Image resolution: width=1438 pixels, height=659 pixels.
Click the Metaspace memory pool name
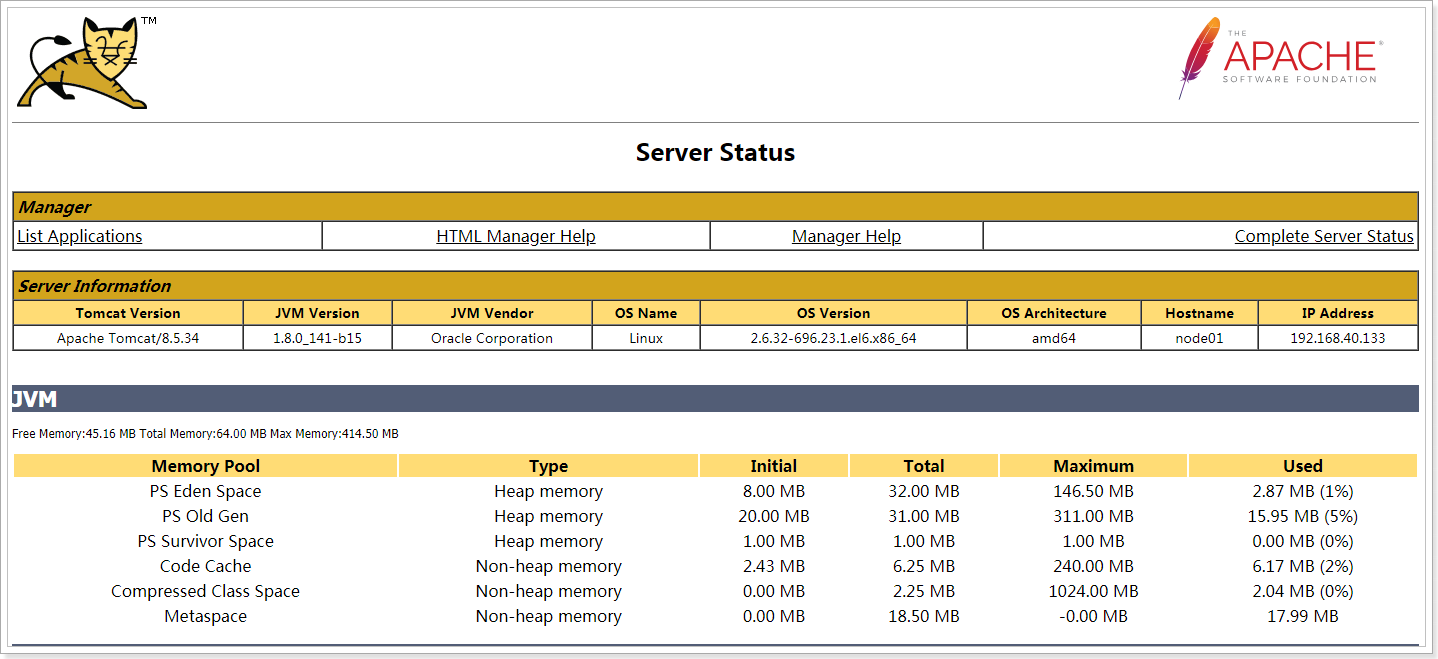[x=206, y=616]
